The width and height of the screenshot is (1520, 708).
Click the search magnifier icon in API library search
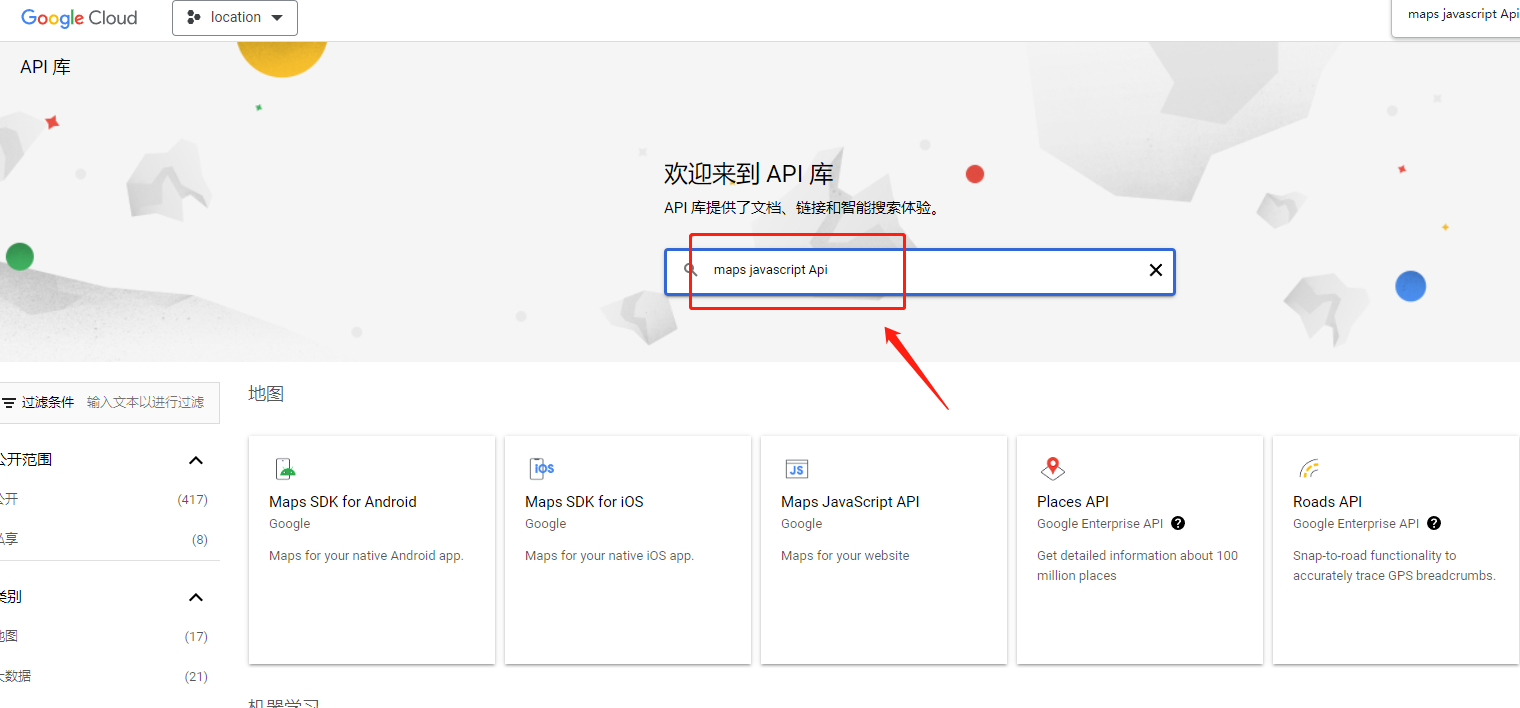pos(690,270)
